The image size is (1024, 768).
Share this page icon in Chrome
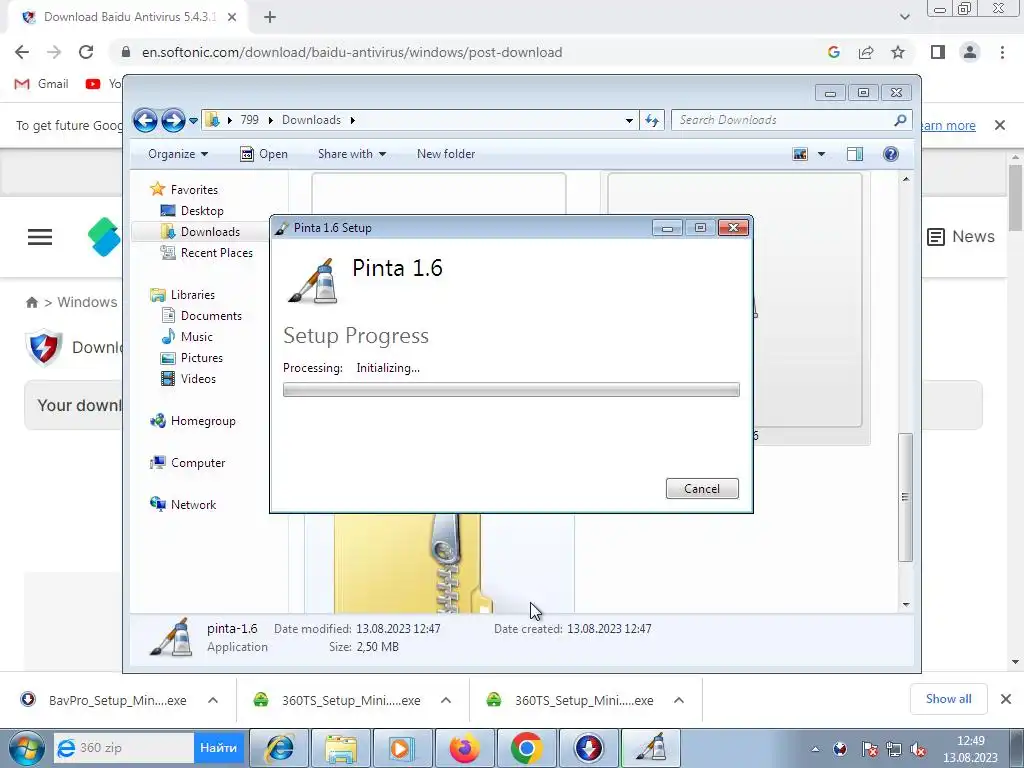tap(866, 52)
